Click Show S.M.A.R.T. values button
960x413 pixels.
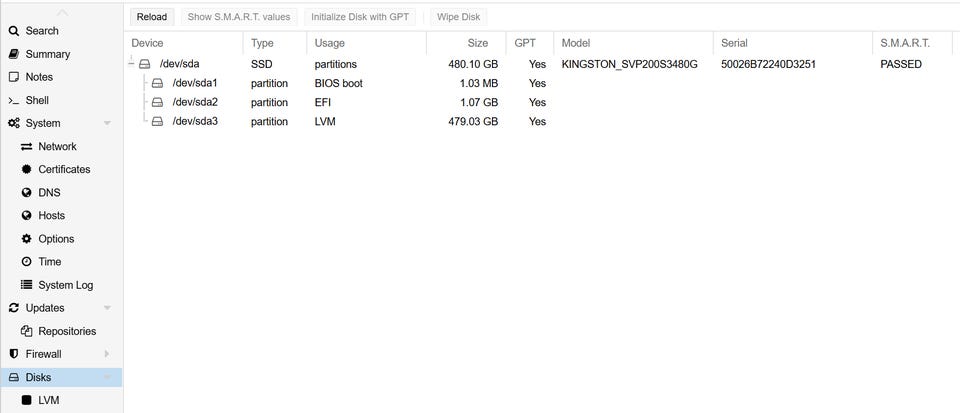239,17
